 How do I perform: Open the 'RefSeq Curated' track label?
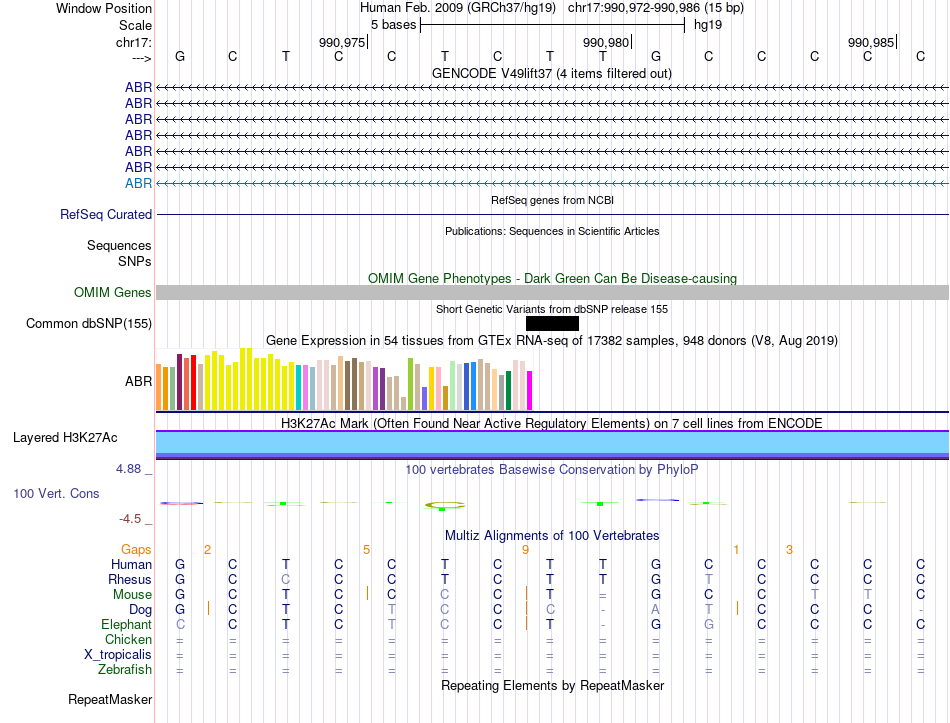[x=106, y=215]
